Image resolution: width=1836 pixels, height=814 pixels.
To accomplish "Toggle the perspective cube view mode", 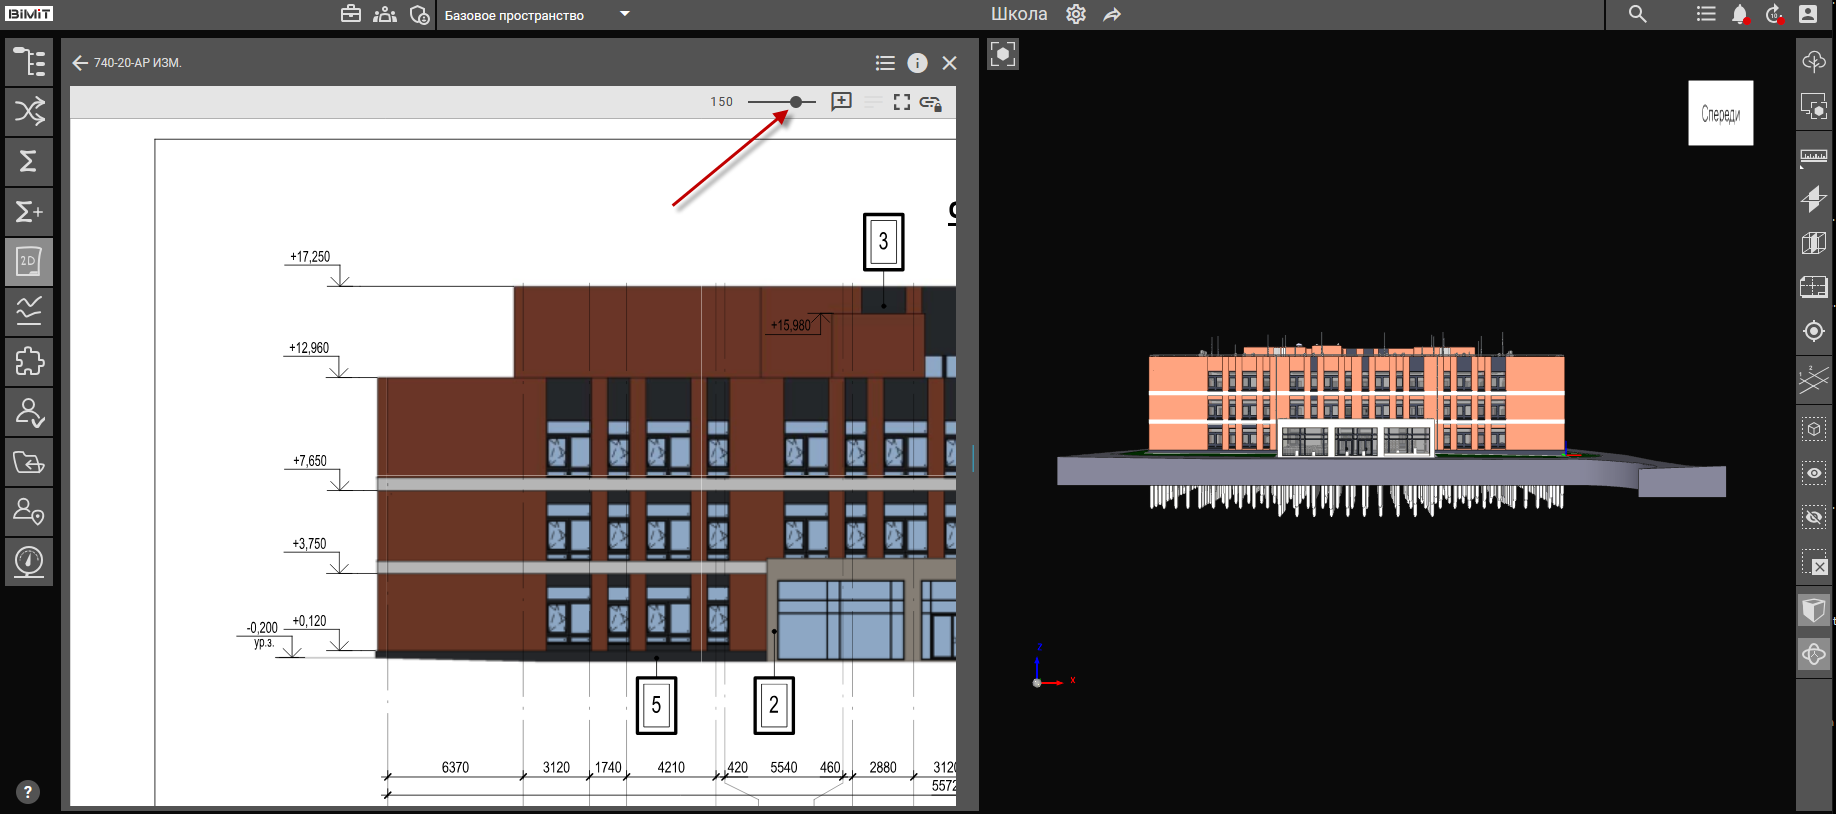I will point(1813,609).
